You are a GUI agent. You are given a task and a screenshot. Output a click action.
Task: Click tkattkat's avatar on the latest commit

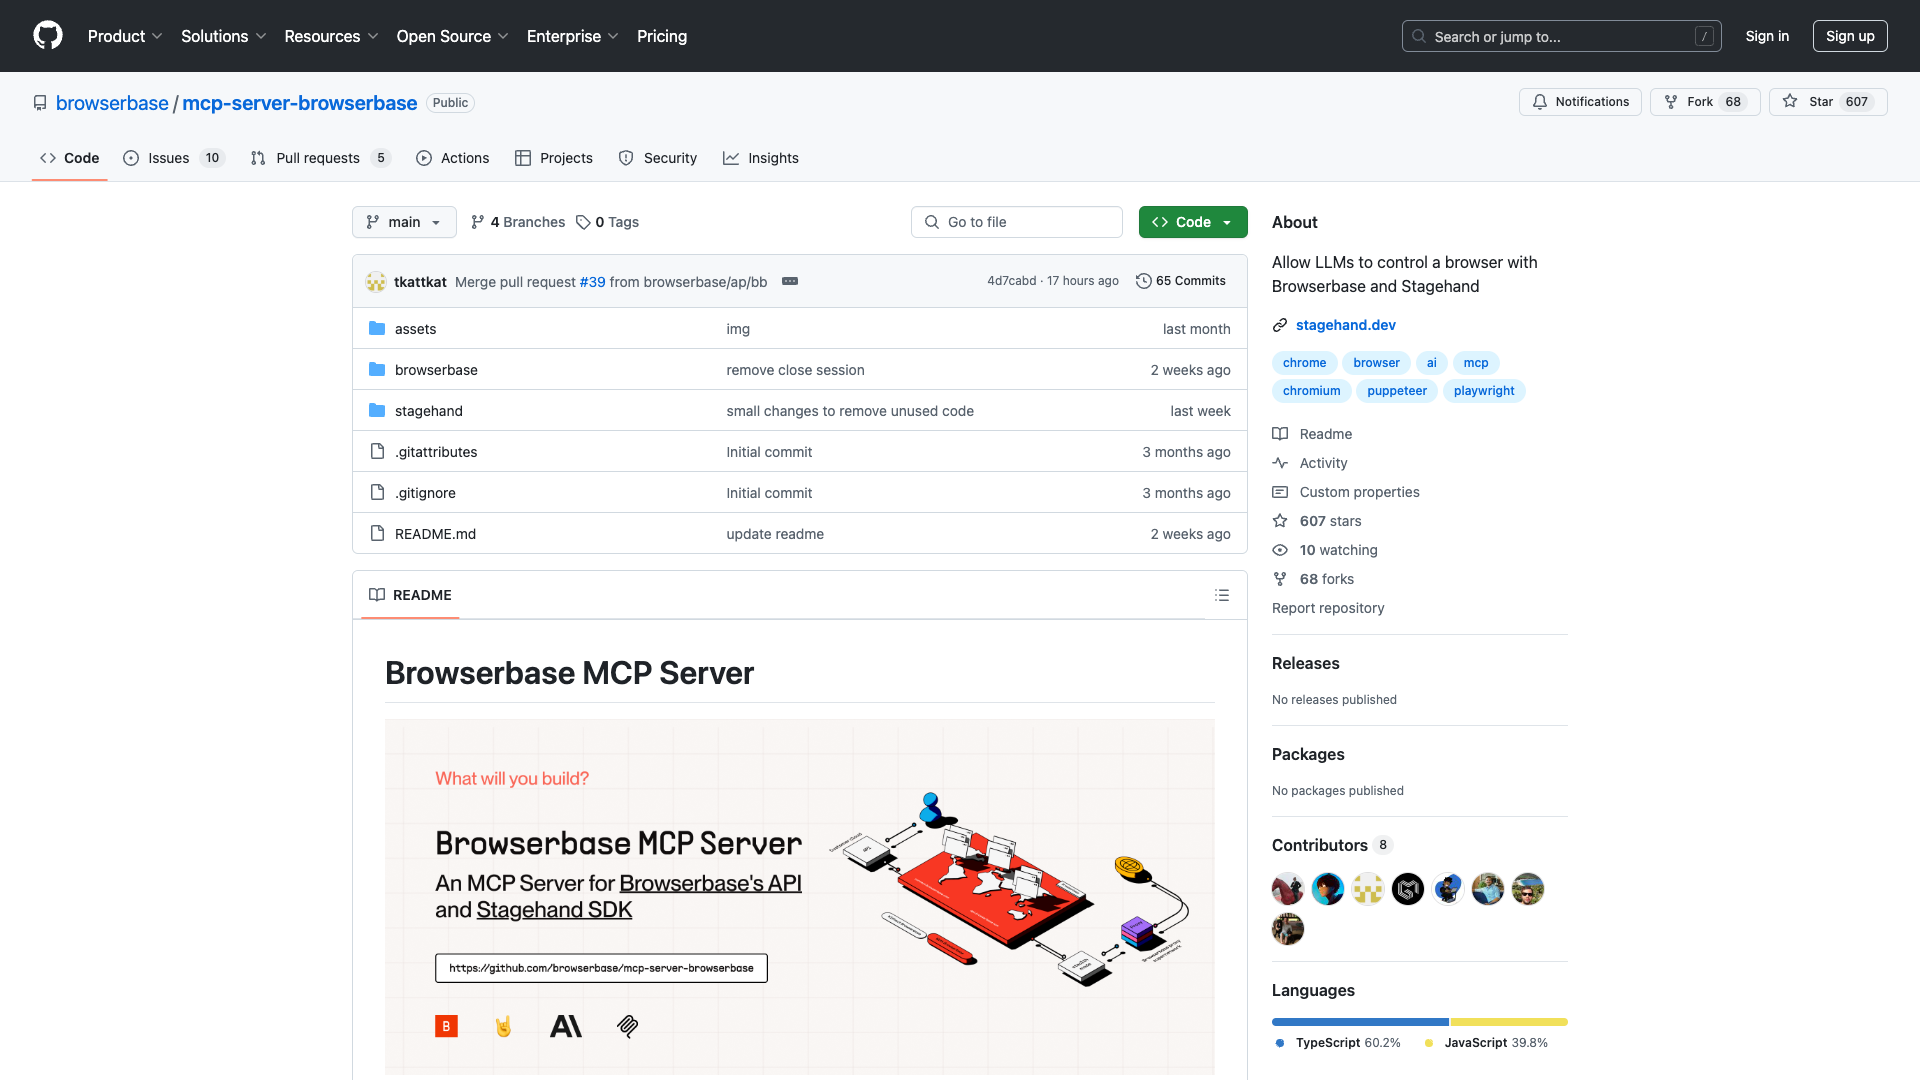[375, 281]
